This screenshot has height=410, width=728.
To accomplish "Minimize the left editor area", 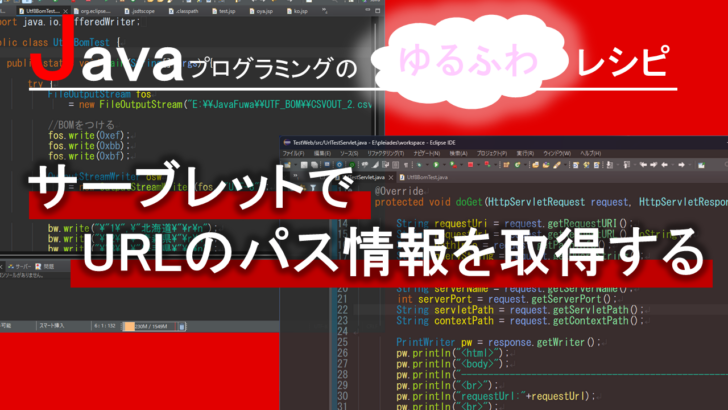I will point(368,10).
